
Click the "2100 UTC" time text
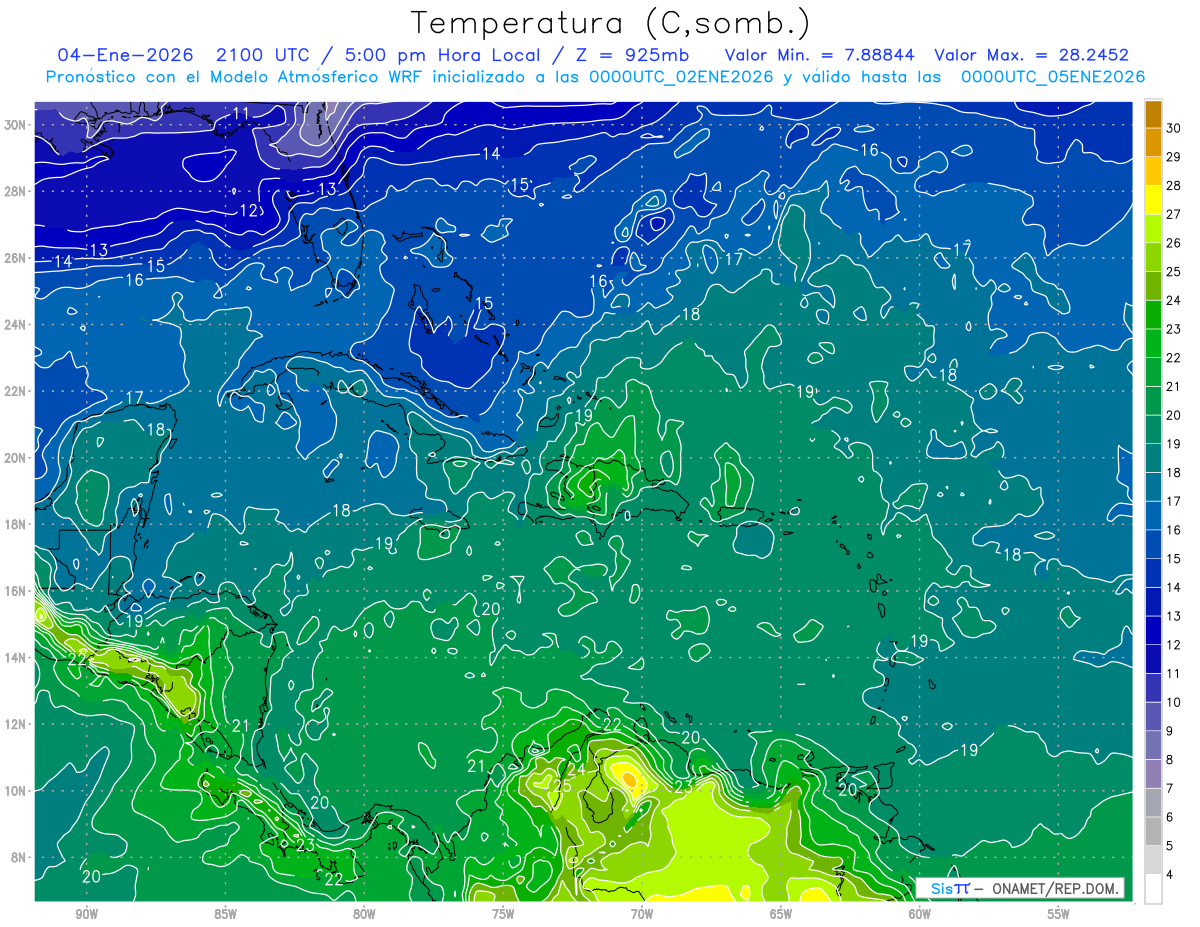pos(261,55)
